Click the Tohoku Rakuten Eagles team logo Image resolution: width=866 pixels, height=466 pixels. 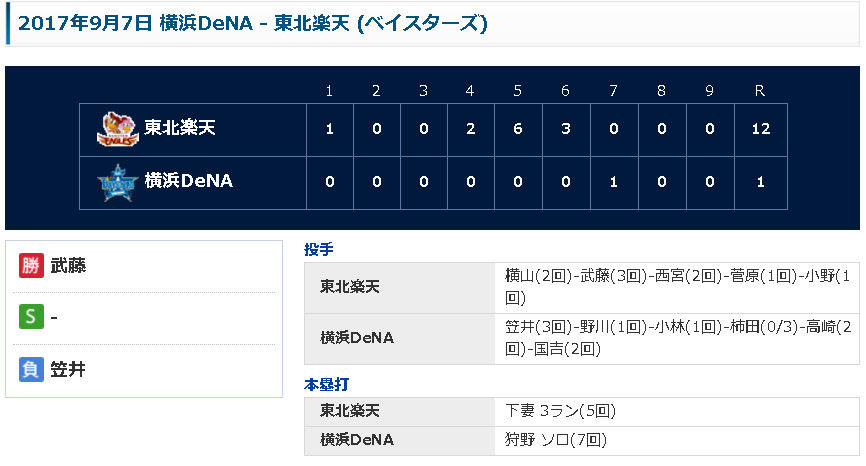point(116,128)
